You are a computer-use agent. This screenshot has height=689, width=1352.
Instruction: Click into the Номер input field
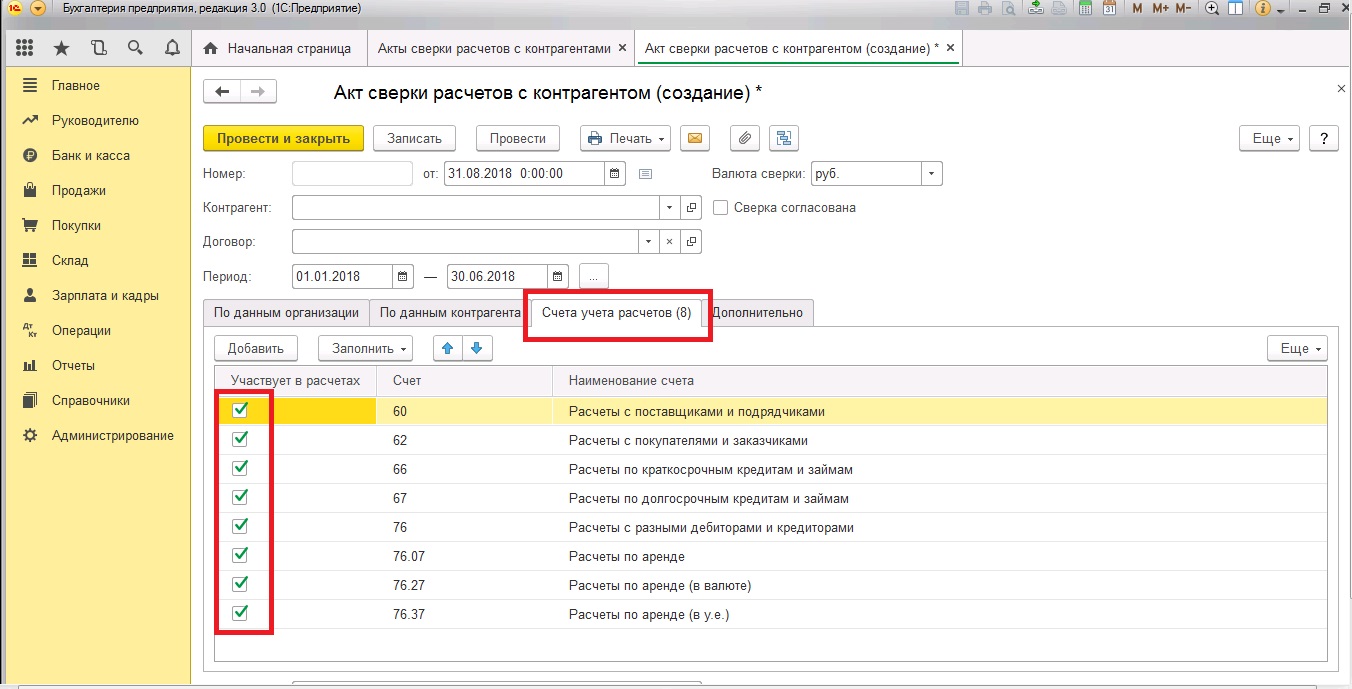pyautogui.click(x=352, y=173)
